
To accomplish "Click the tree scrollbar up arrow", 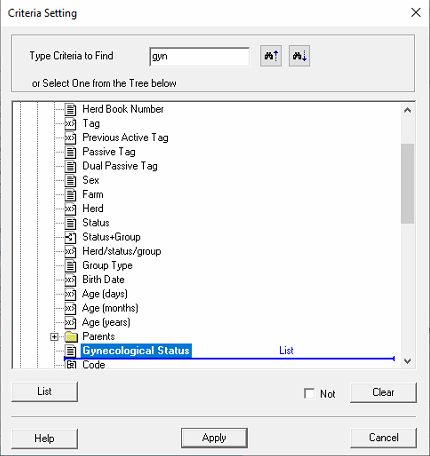I will 407,110.
